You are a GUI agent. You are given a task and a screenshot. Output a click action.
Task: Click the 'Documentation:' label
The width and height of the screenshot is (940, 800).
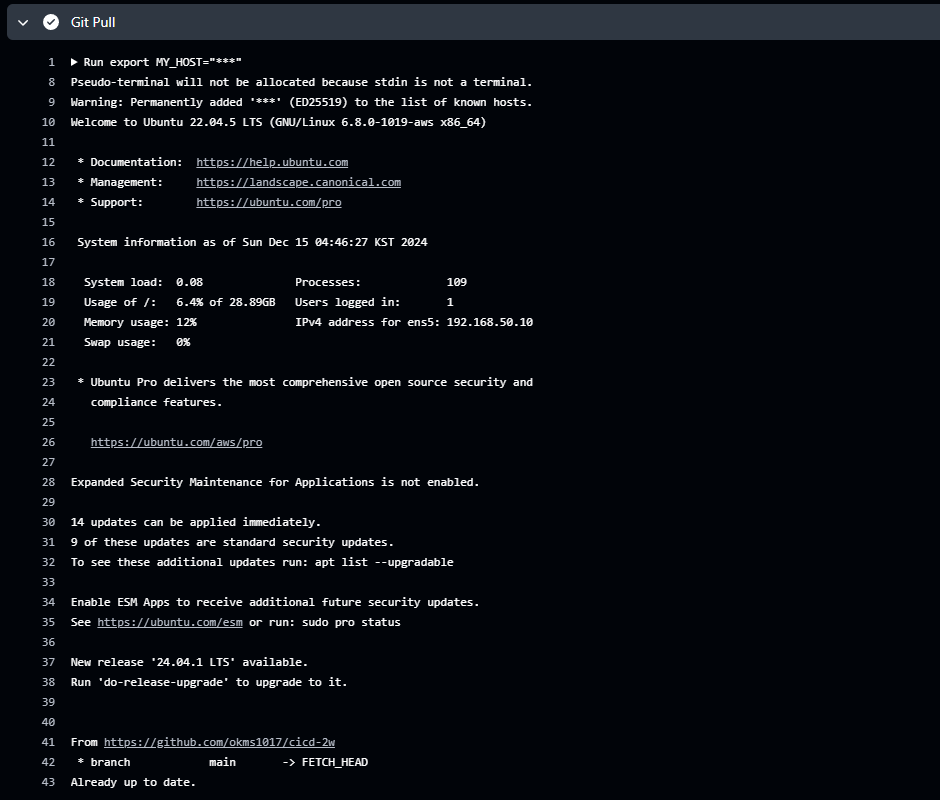pyautogui.click(x=136, y=162)
